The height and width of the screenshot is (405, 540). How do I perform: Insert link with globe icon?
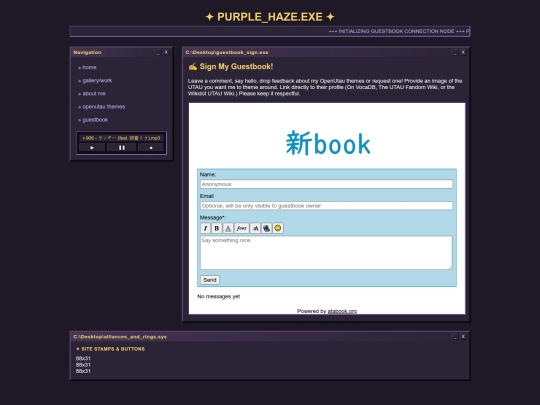coord(266,228)
